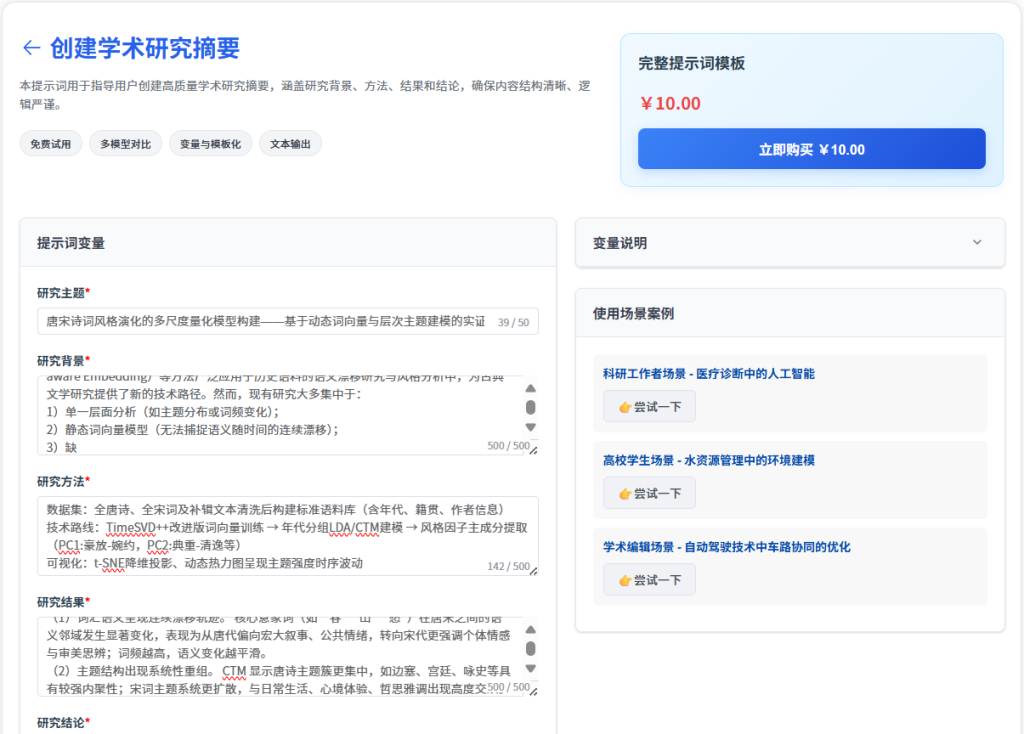The height and width of the screenshot is (734, 1024).
Task: Click the 立即购买 ¥10.00 button
Action: click(x=811, y=149)
